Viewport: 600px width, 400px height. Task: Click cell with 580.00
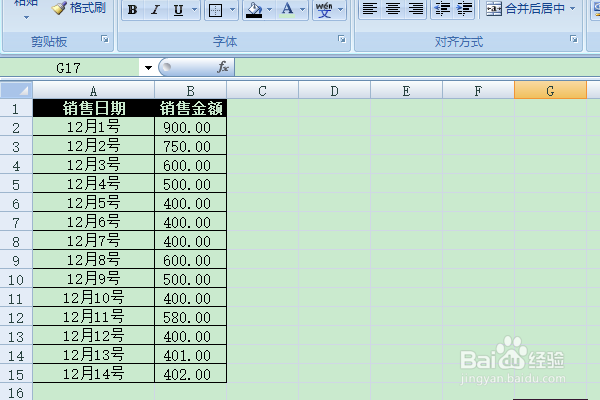[191, 317]
